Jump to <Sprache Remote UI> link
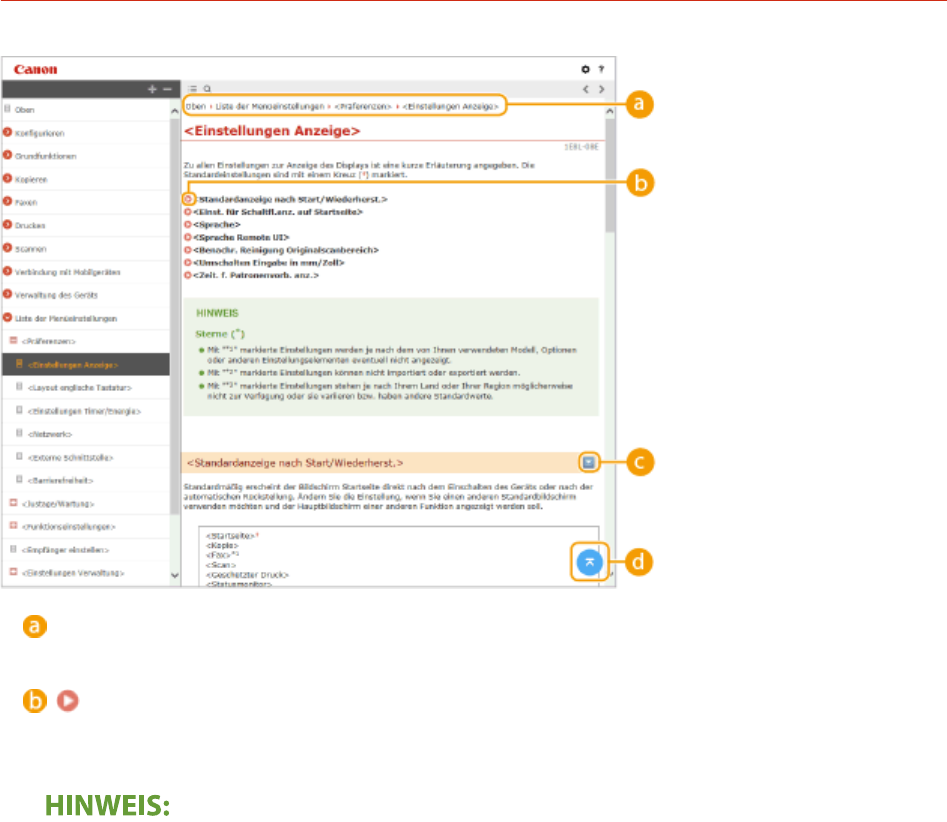This screenshot has width=947, height=822. (x=241, y=237)
